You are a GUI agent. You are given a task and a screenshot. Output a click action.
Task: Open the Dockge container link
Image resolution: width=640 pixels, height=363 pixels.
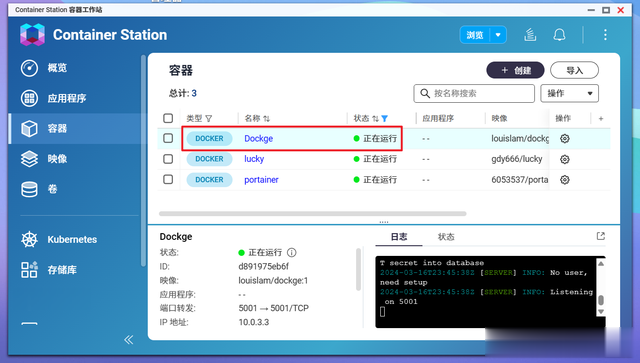[x=258, y=138]
